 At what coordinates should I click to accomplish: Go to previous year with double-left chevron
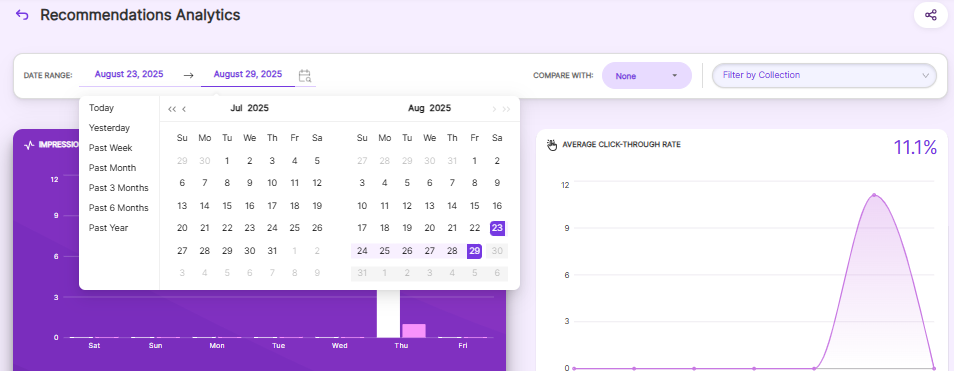(x=172, y=109)
